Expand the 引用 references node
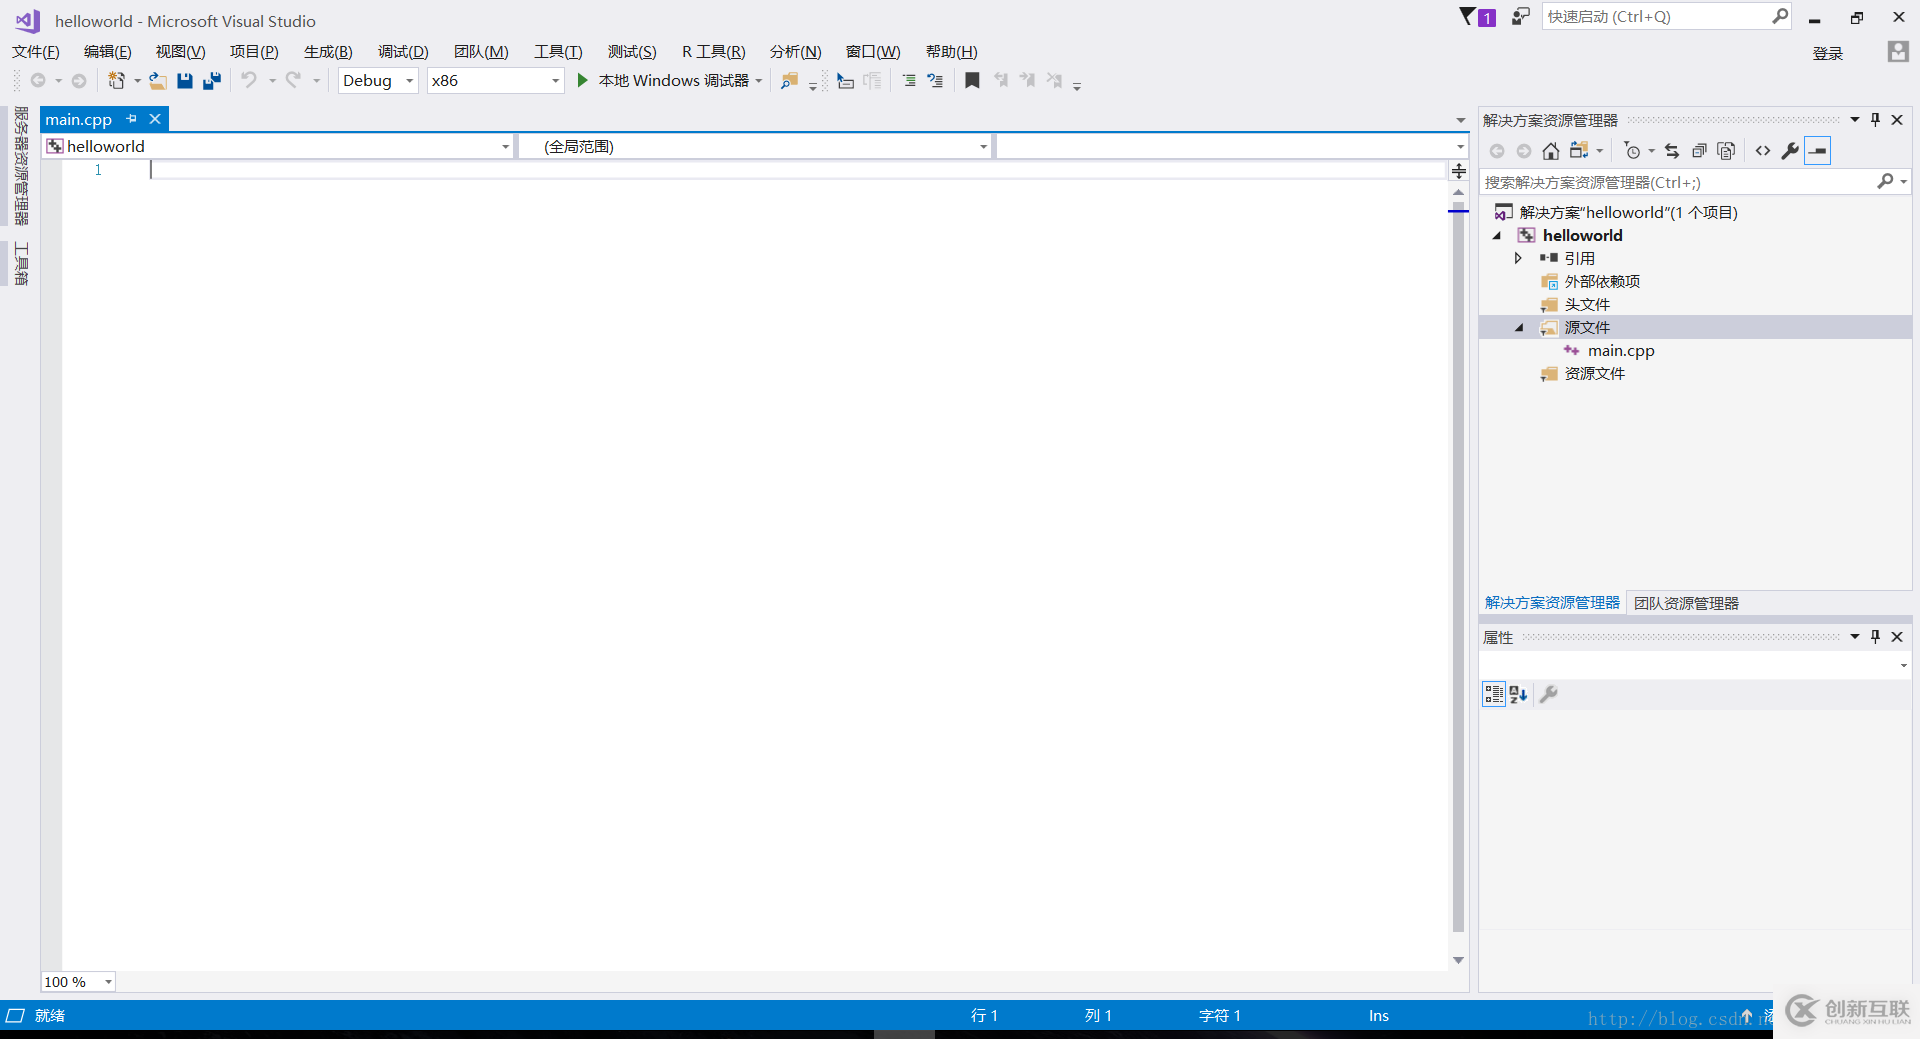 click(1518, 258)
